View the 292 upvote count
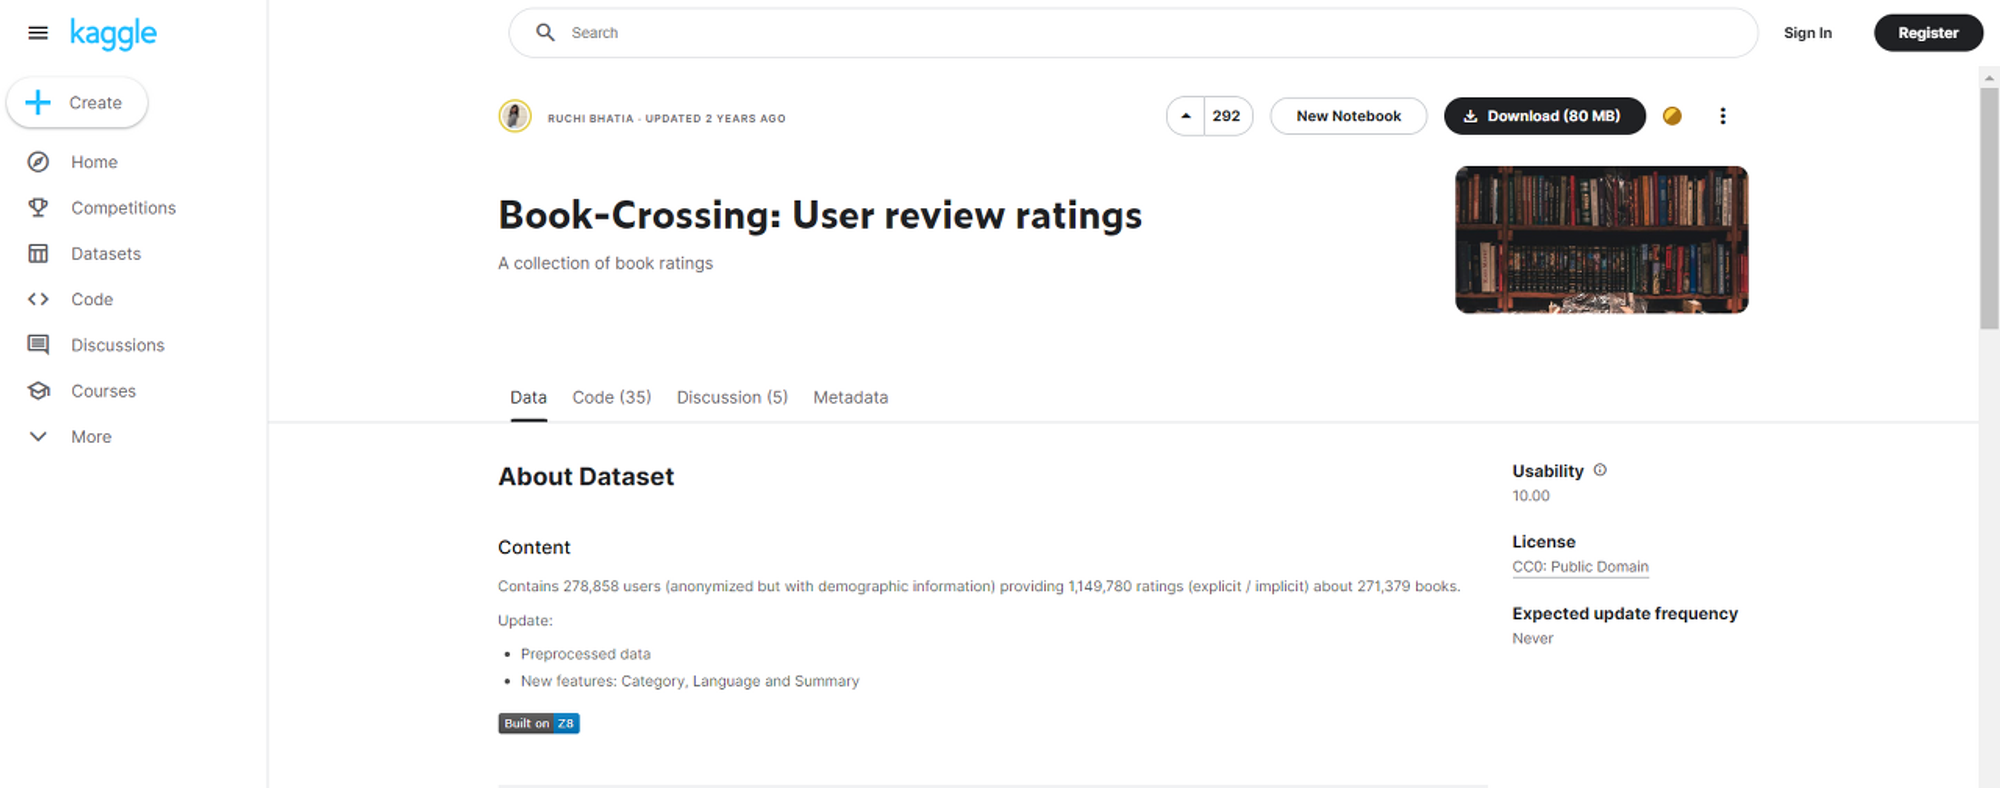This screenshot has width=2000, height=788. [1227, 116]
